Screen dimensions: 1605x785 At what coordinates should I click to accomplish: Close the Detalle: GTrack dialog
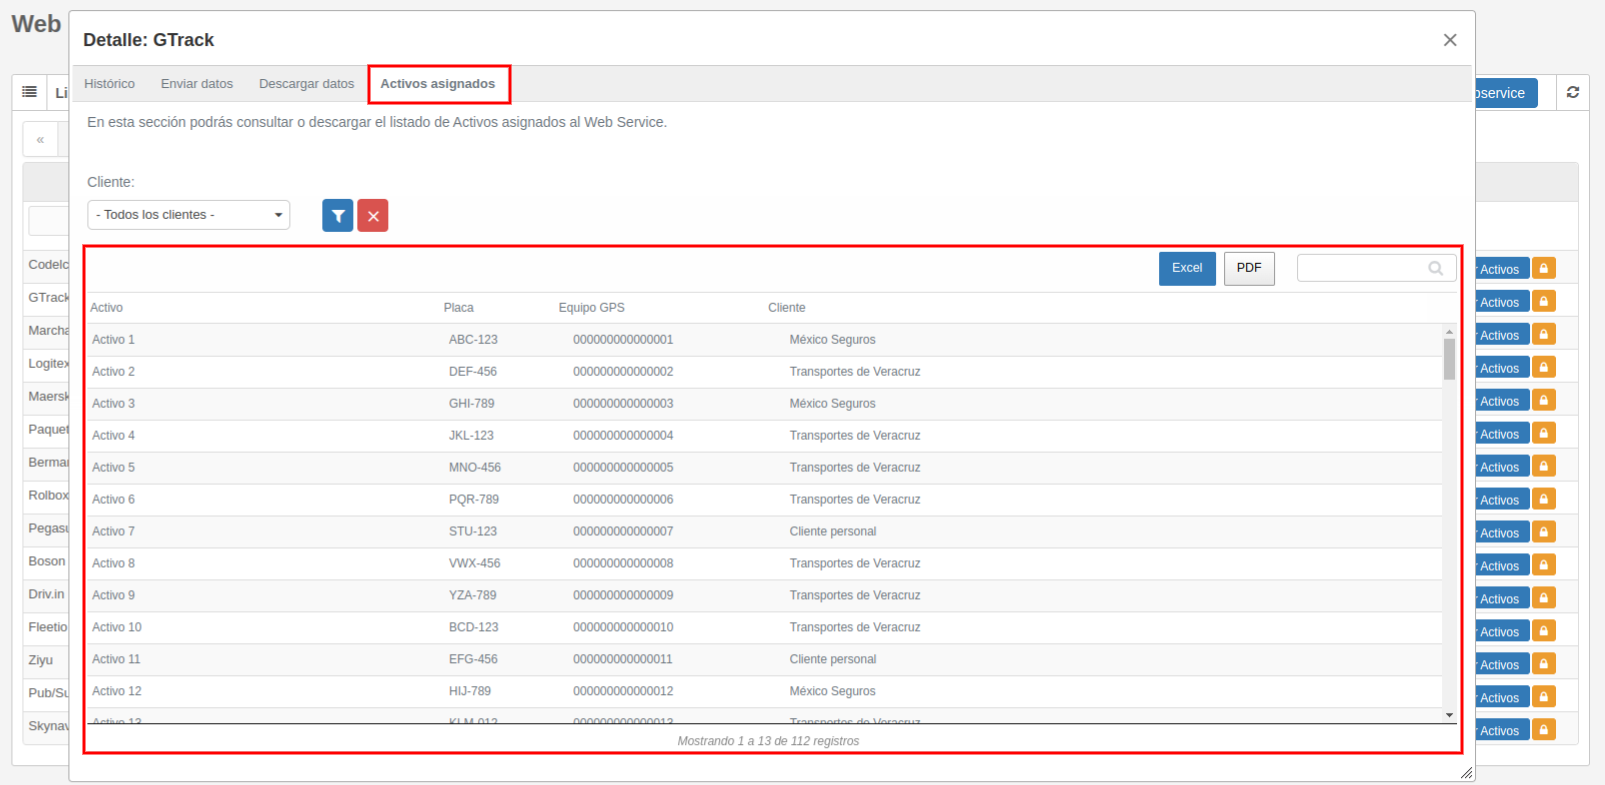(1450, 40)
